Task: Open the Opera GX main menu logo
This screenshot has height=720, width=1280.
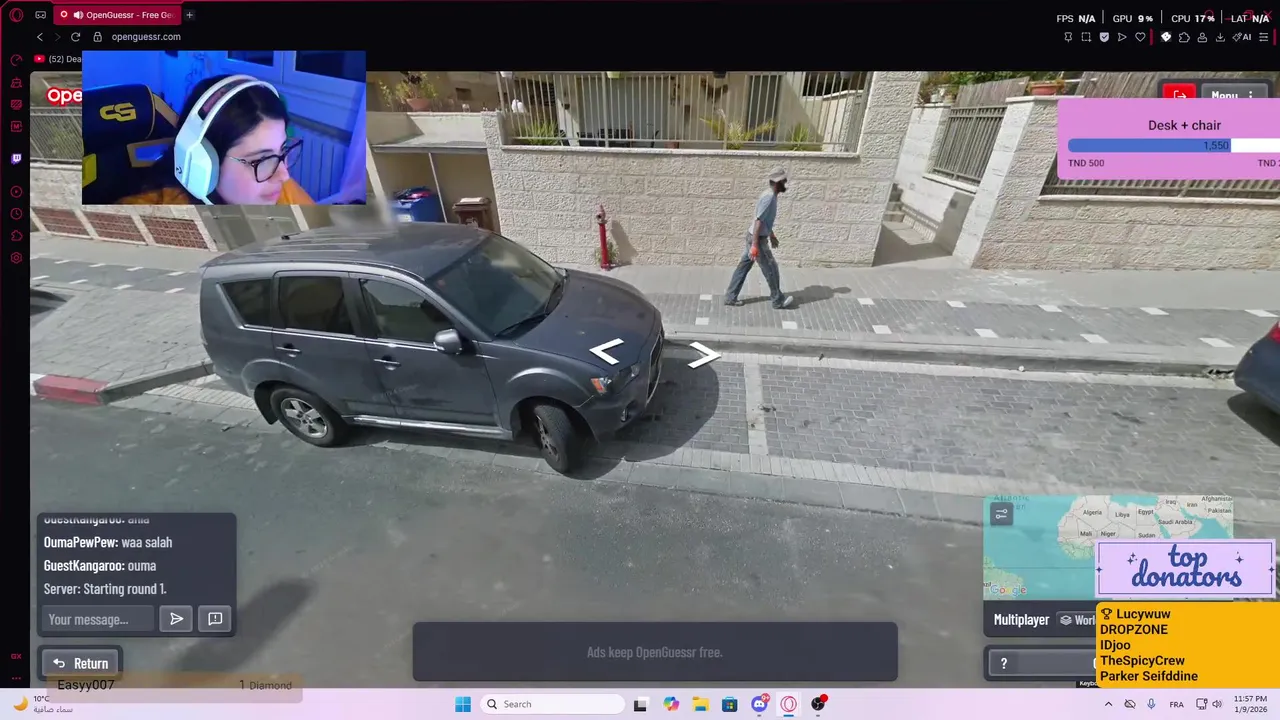Action: click(x=16, y=15)
